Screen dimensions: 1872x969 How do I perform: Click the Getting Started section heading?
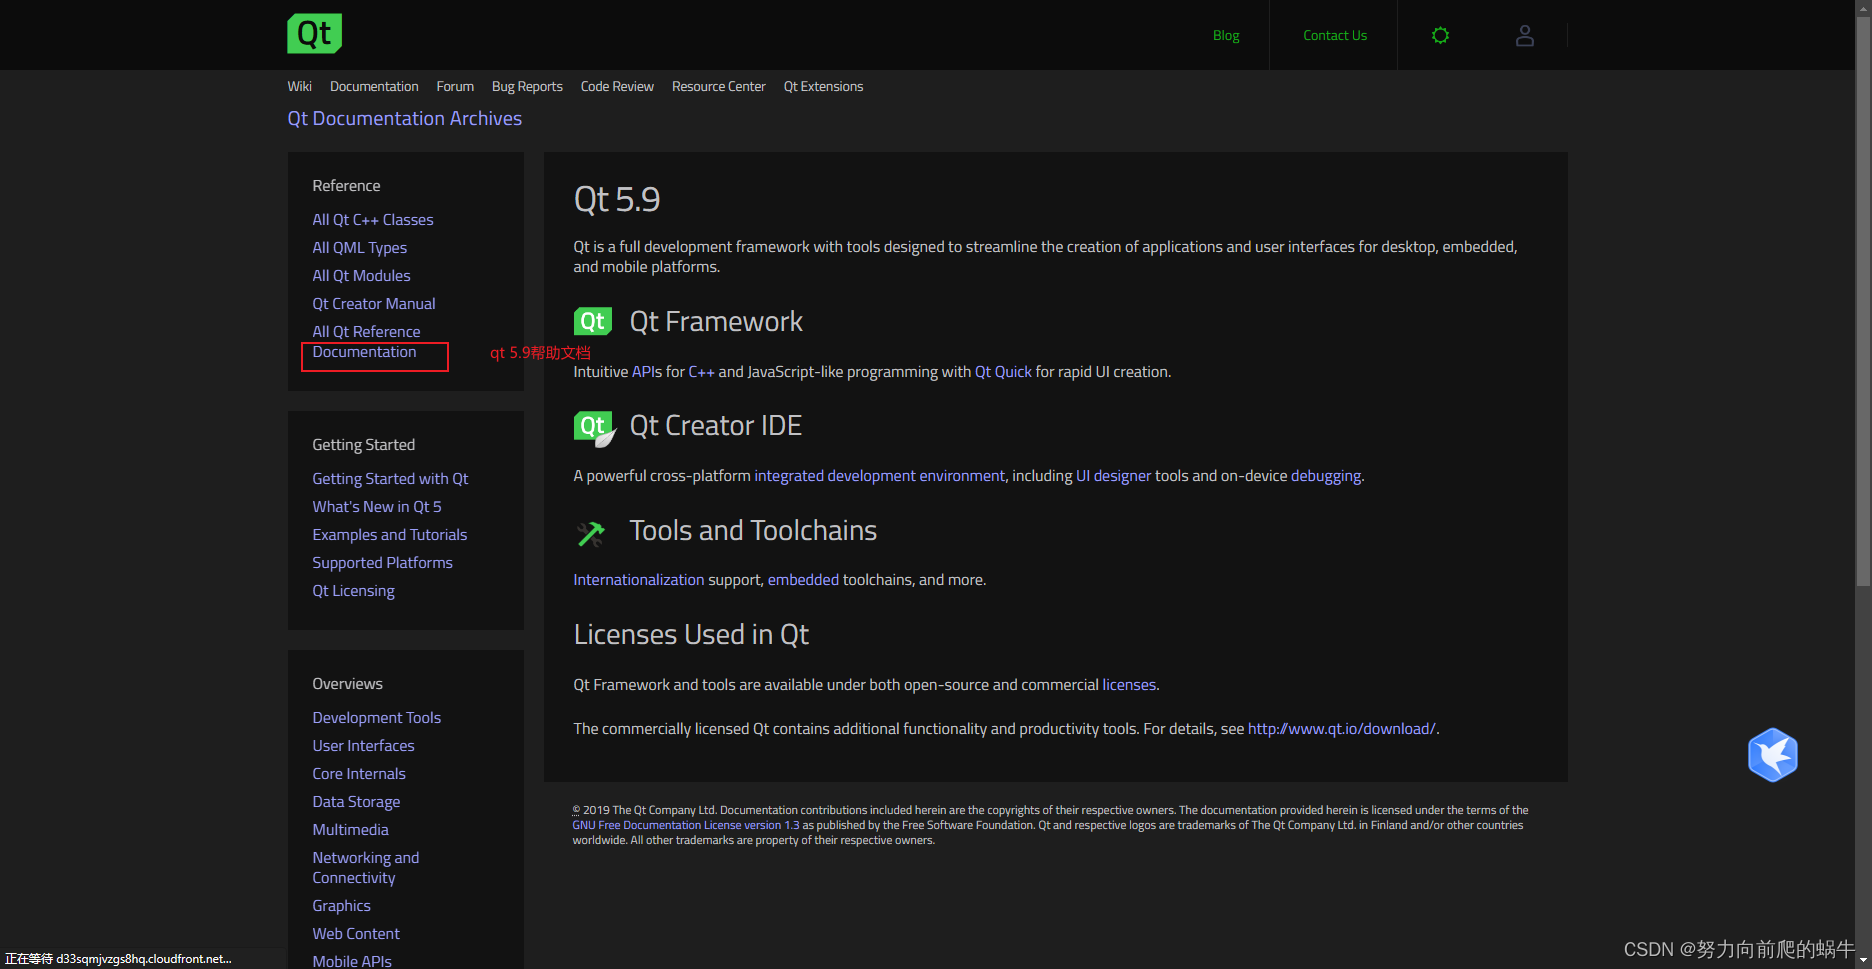363,444
